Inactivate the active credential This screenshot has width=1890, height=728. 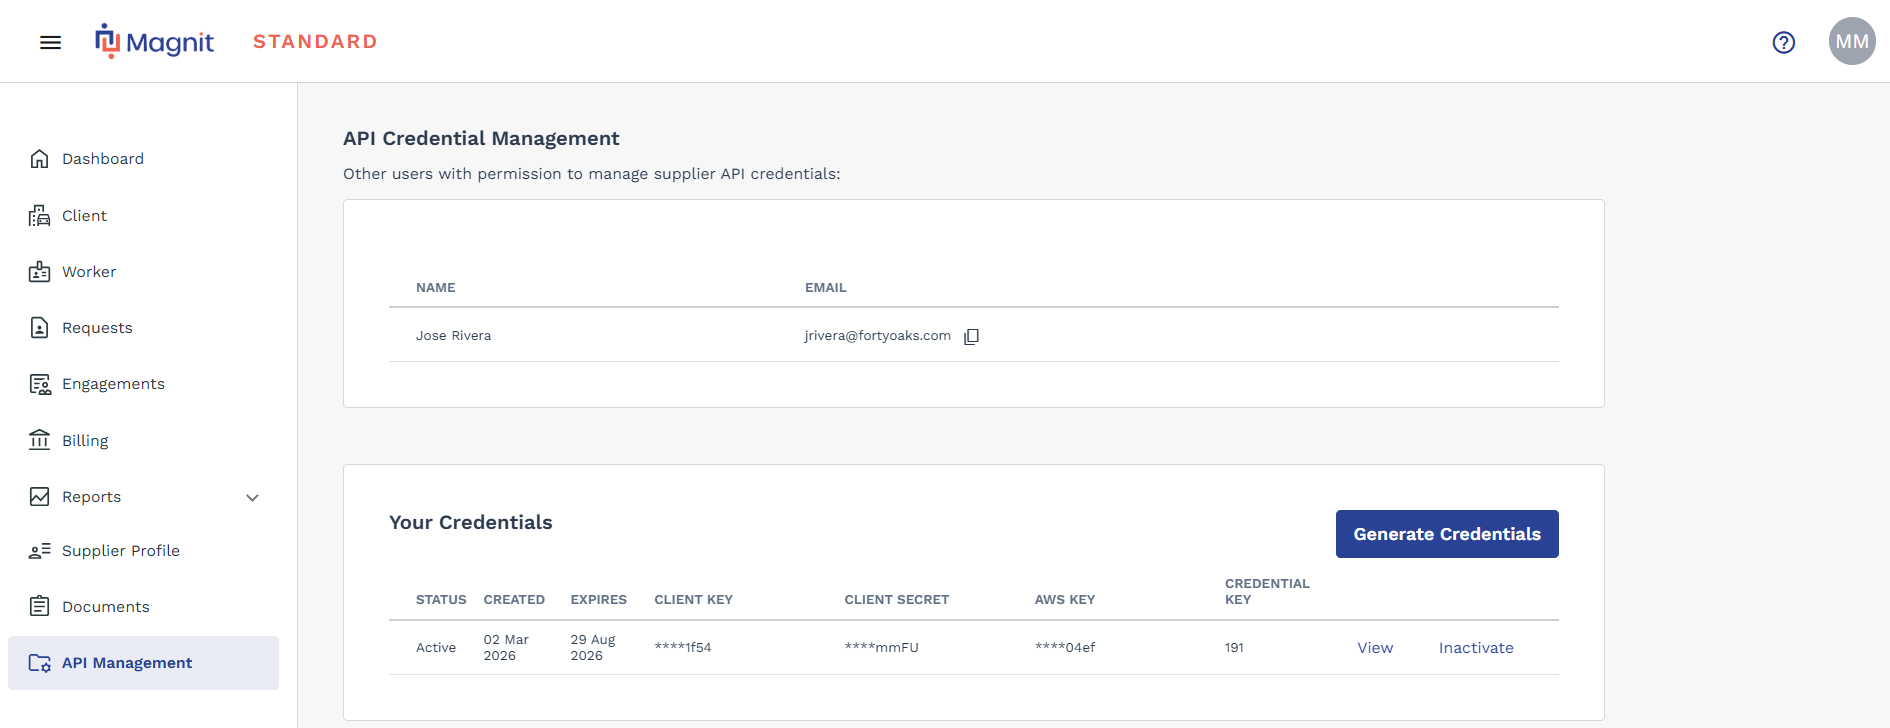point(1475,648)
